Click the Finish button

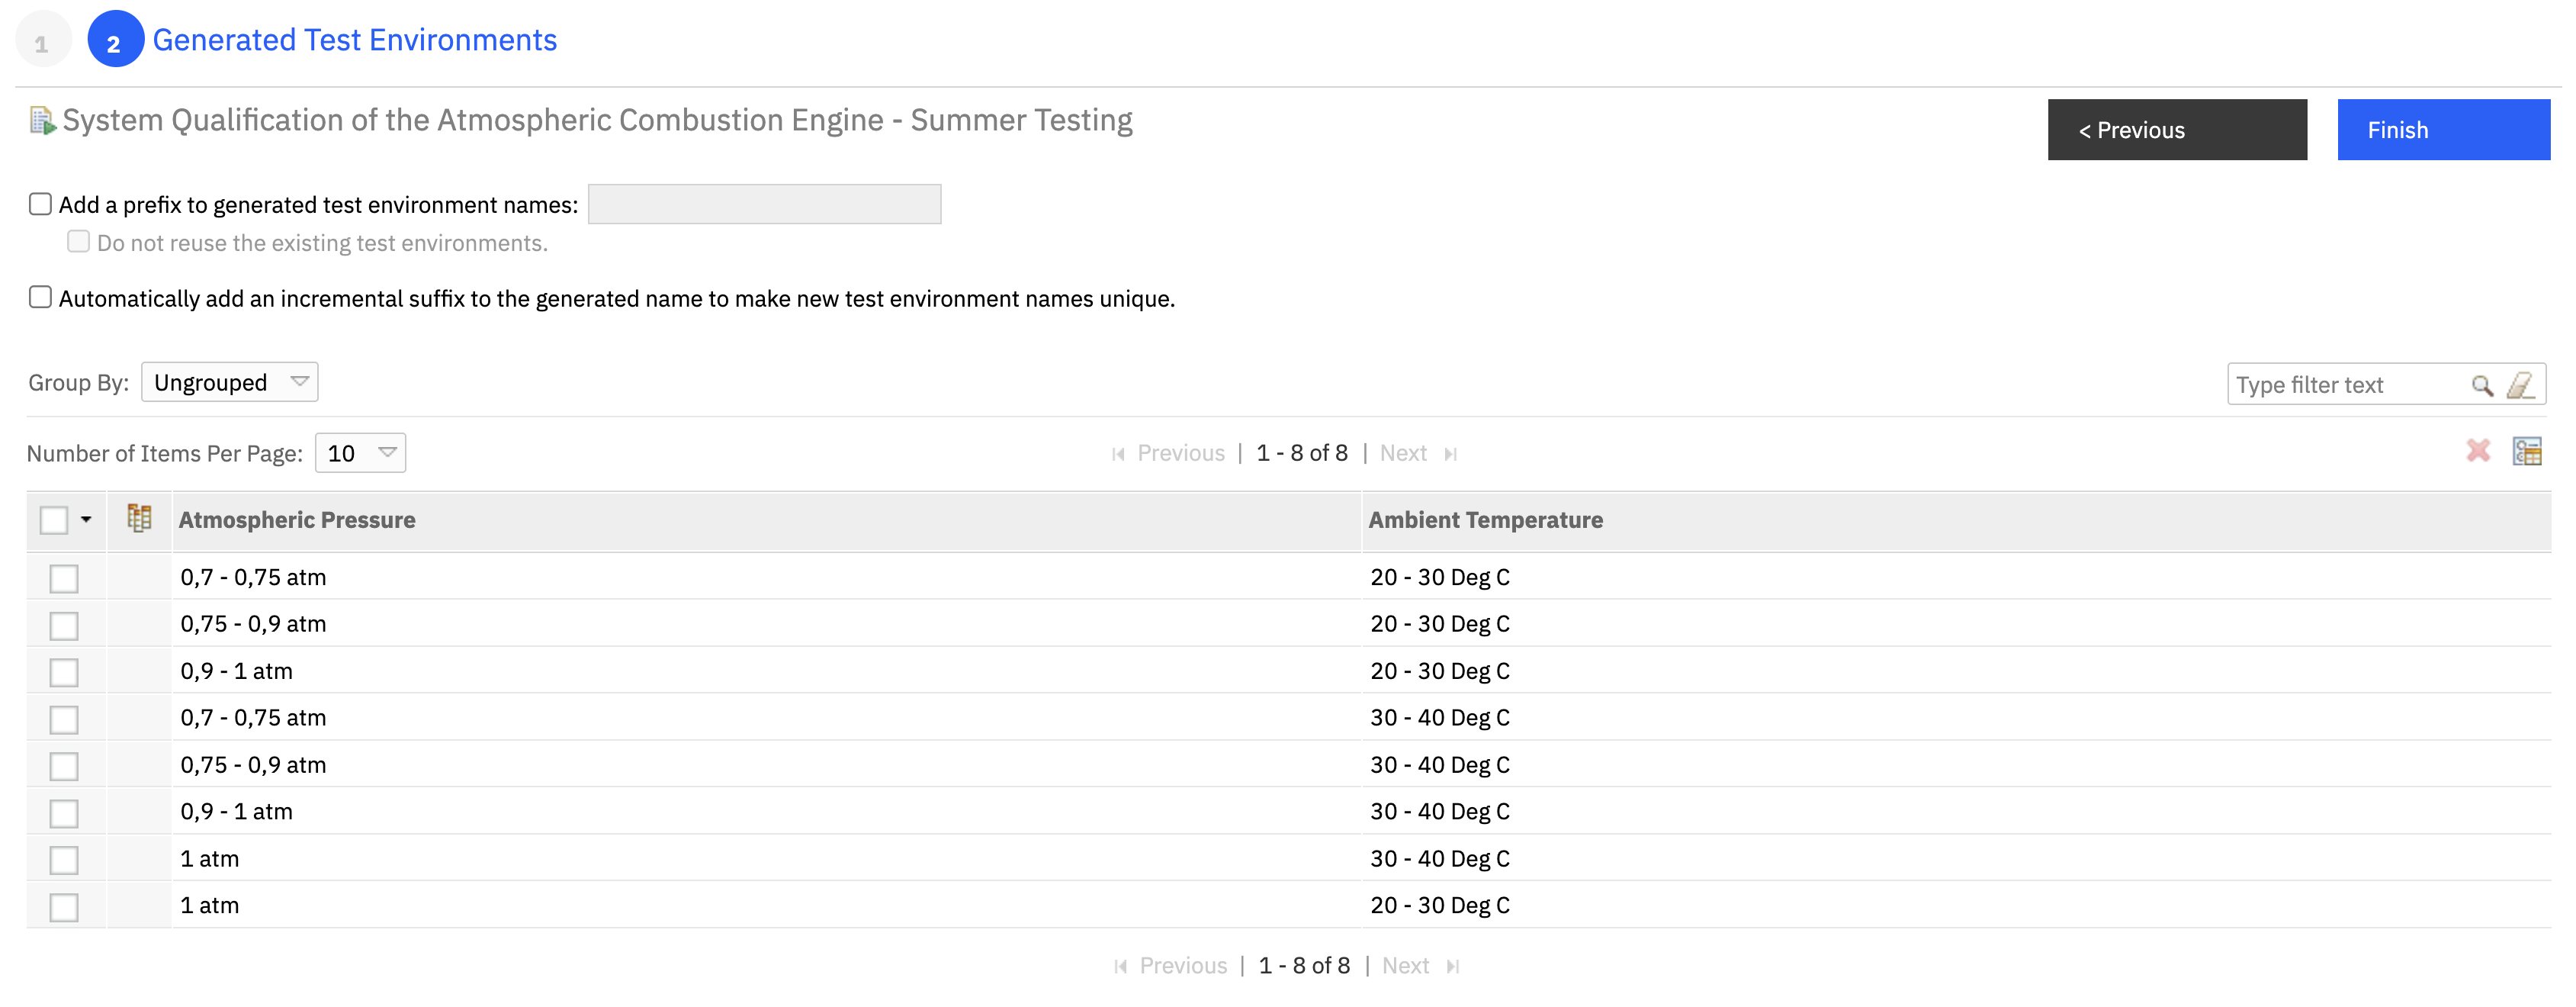click(2442, 130)
